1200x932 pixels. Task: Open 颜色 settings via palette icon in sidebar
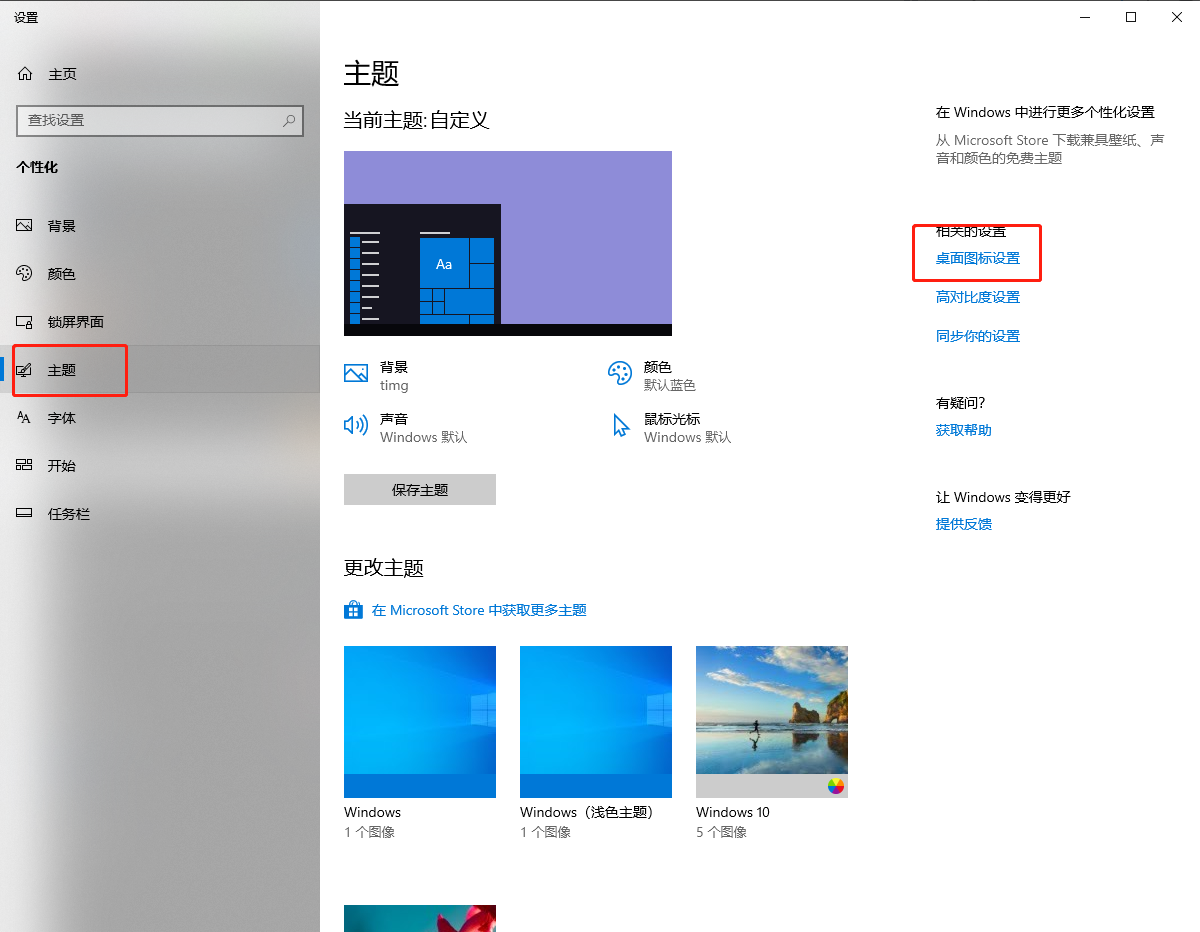pyautogui.click(x=24, y=273)
